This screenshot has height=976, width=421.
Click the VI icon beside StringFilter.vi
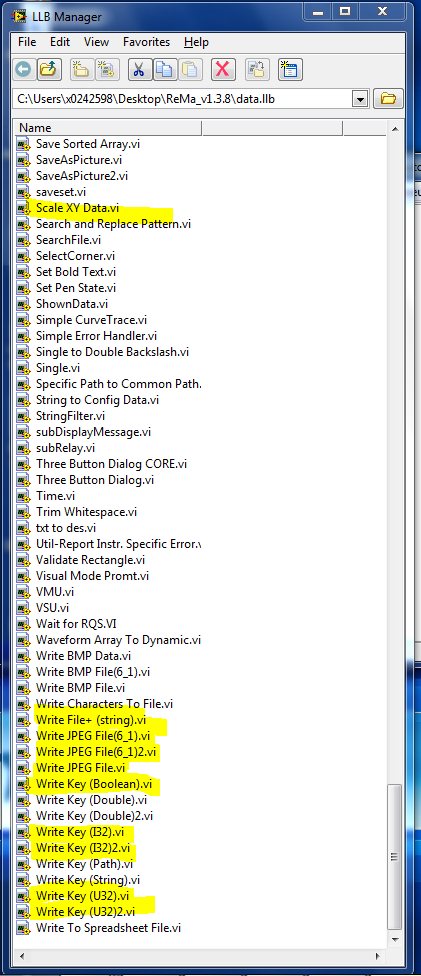[24, 416]
